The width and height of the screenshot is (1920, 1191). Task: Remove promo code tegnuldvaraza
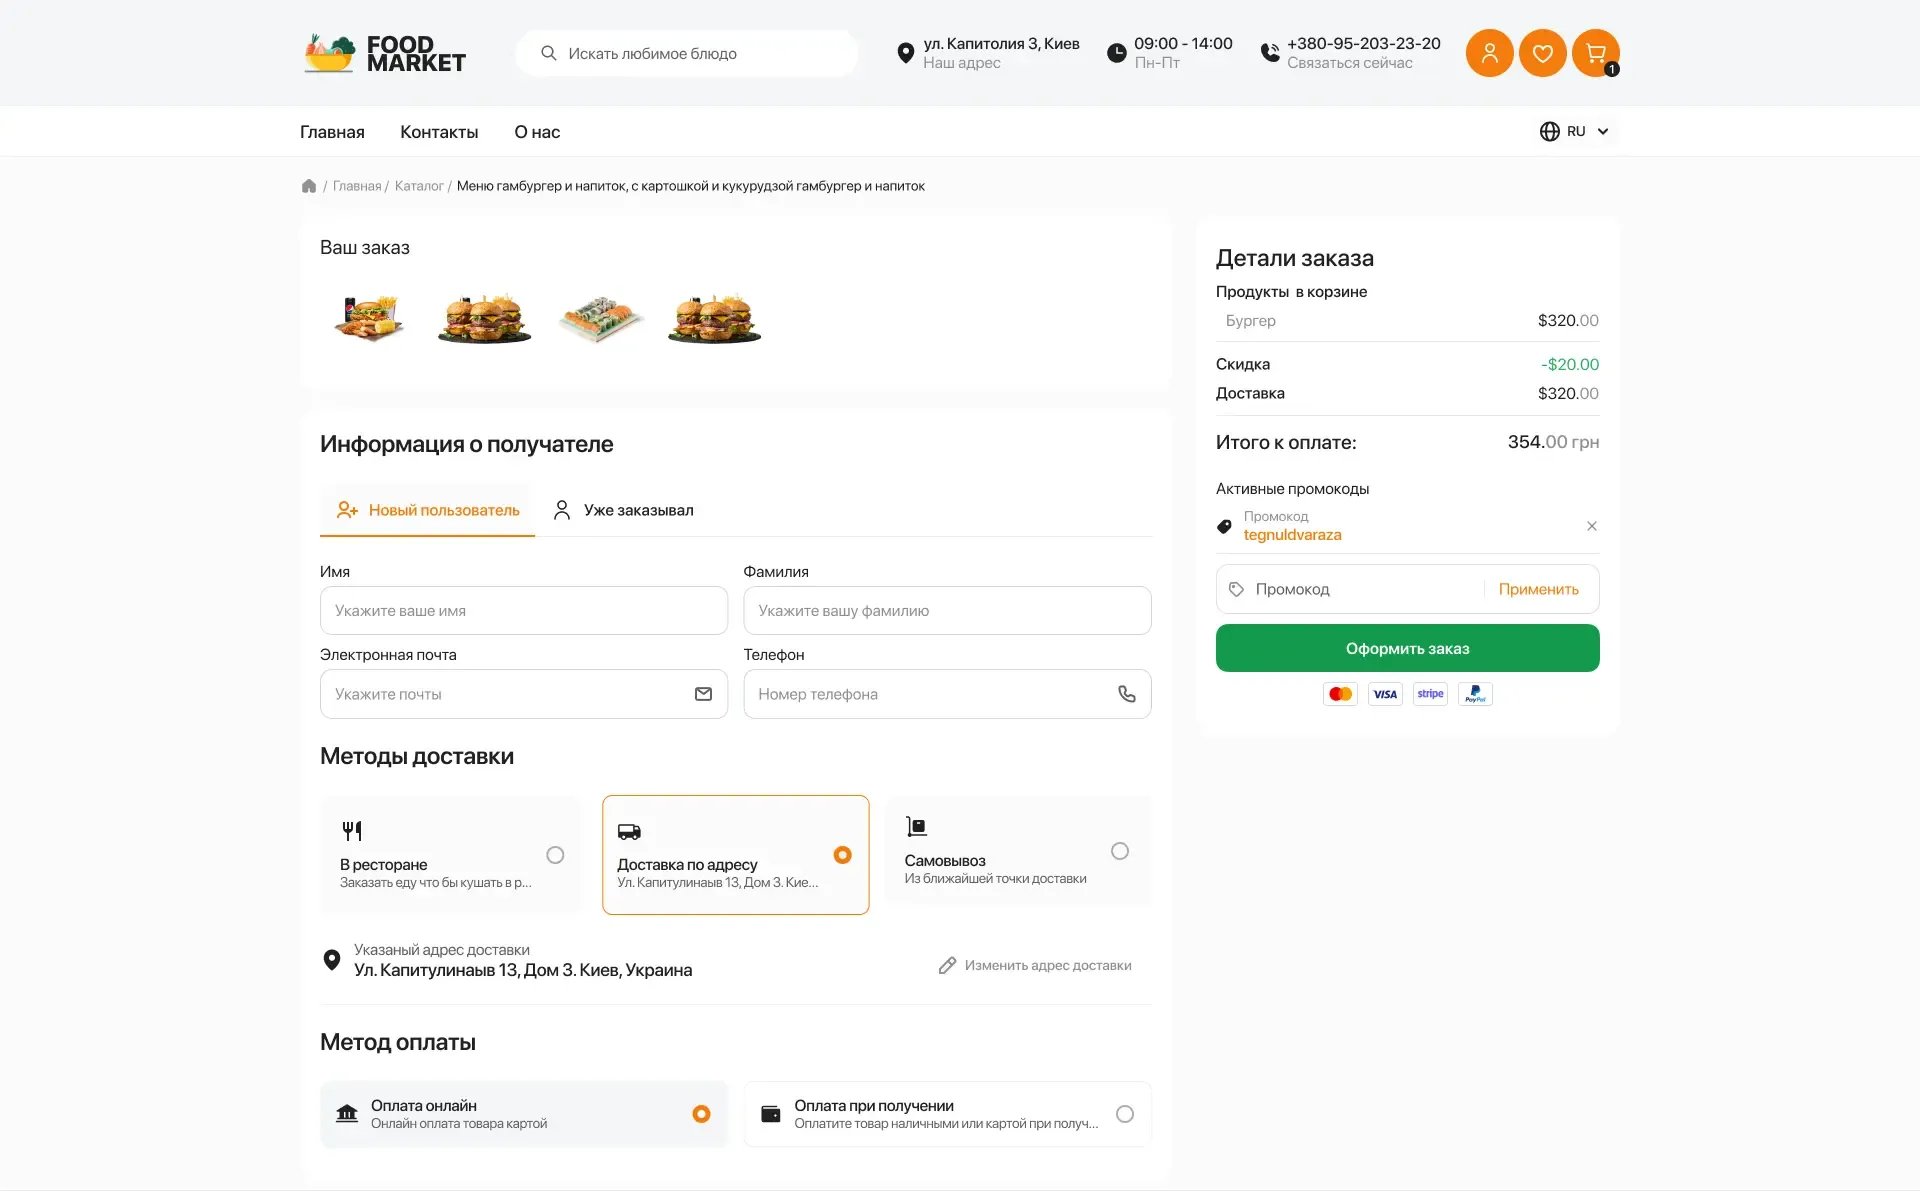(x=1591, y=526)
